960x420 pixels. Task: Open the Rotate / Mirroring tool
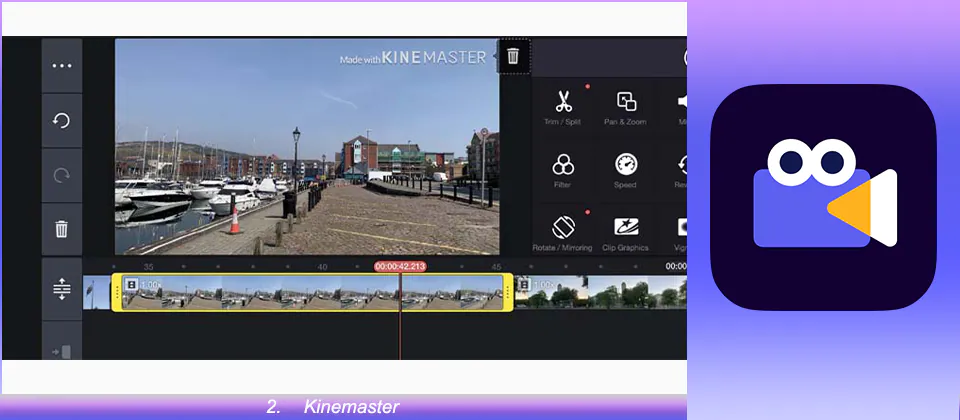point(563,233)
